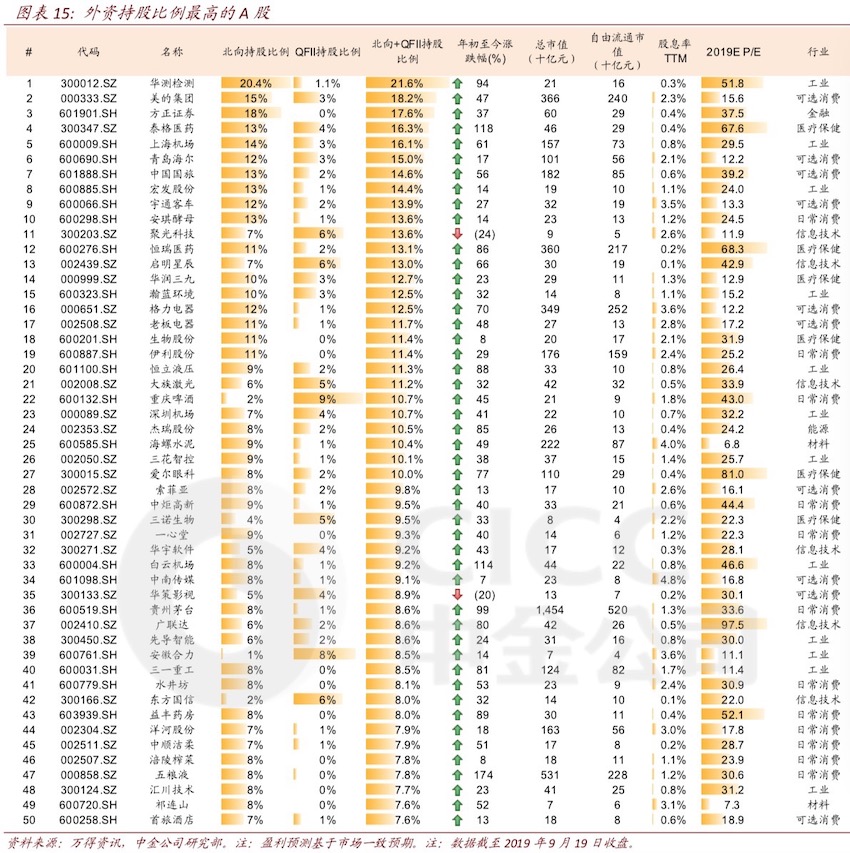
Task: Click the green up arrow in the 贵州茅台 row
Action: 457,610
